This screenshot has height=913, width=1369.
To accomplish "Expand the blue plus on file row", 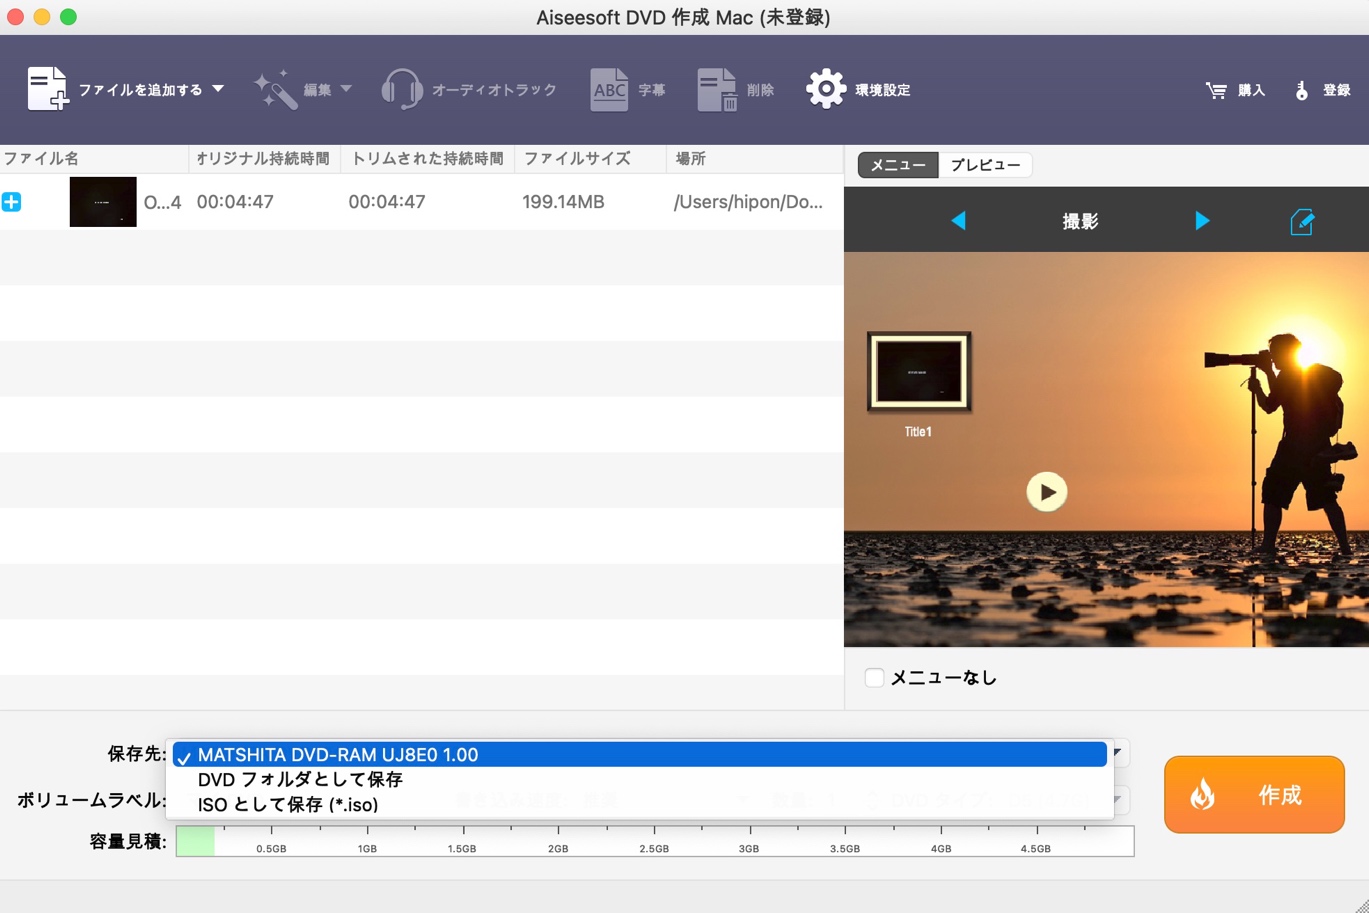I will [x=11, y=202].
